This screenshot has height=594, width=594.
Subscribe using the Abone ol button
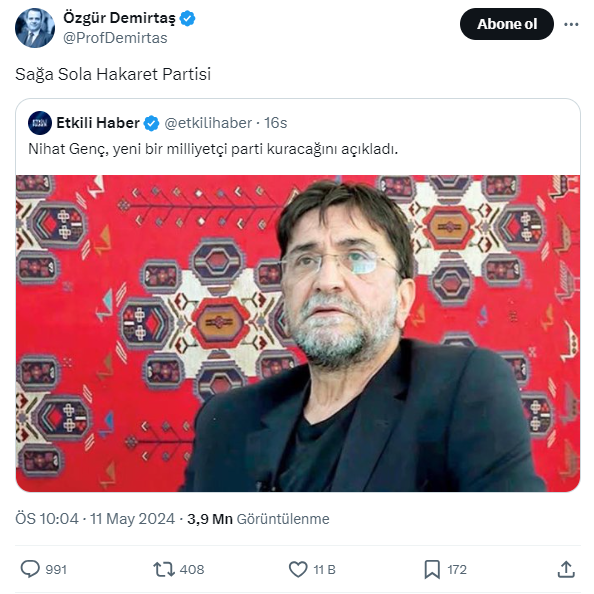pos(506,24)
